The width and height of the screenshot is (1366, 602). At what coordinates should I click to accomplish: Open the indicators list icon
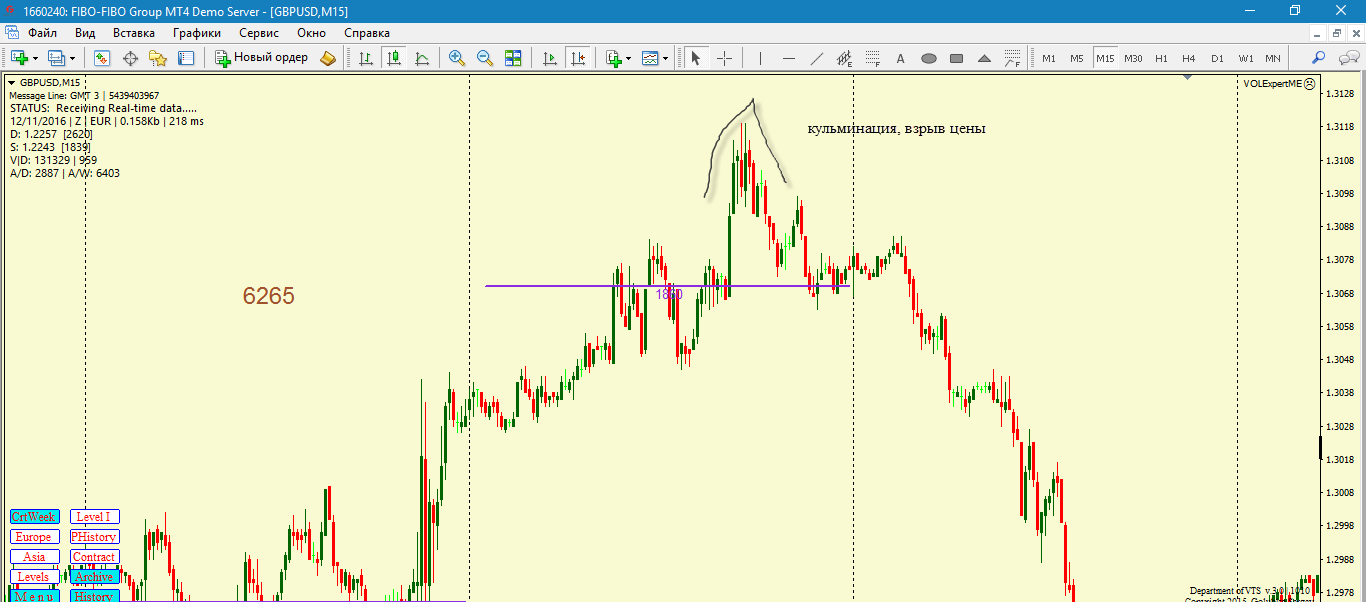(613, 58)
